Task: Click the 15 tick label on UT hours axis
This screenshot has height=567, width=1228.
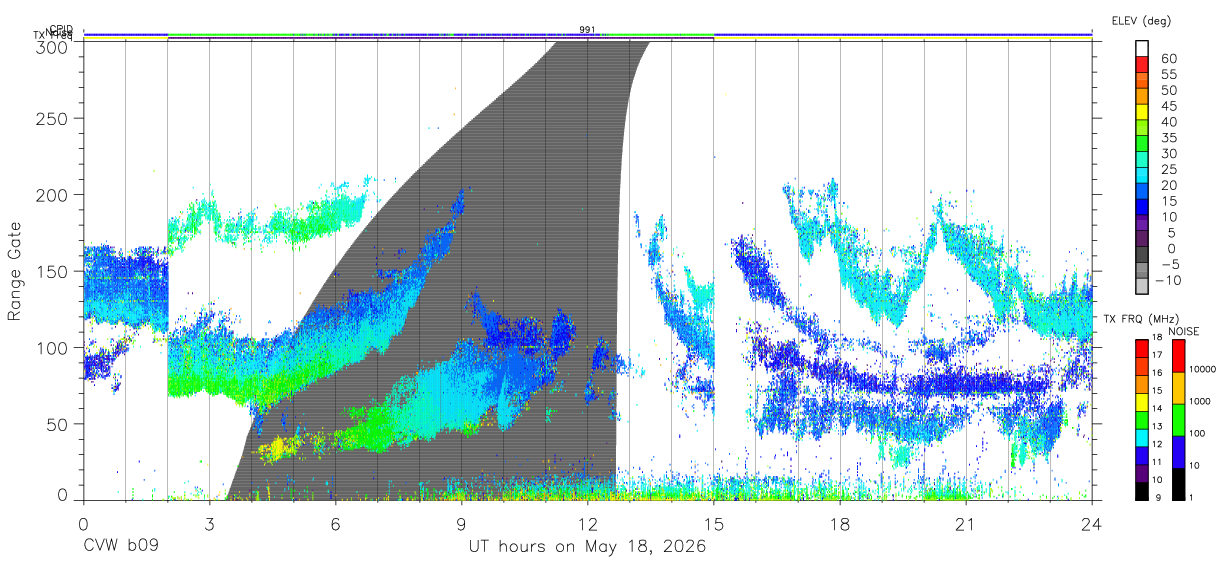Action: pyautogui.click(x=713, y=523)
